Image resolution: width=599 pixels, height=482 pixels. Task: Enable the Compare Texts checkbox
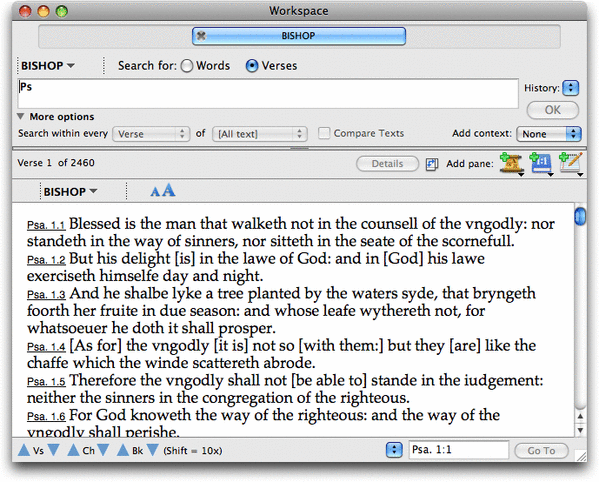click(324, 133)
